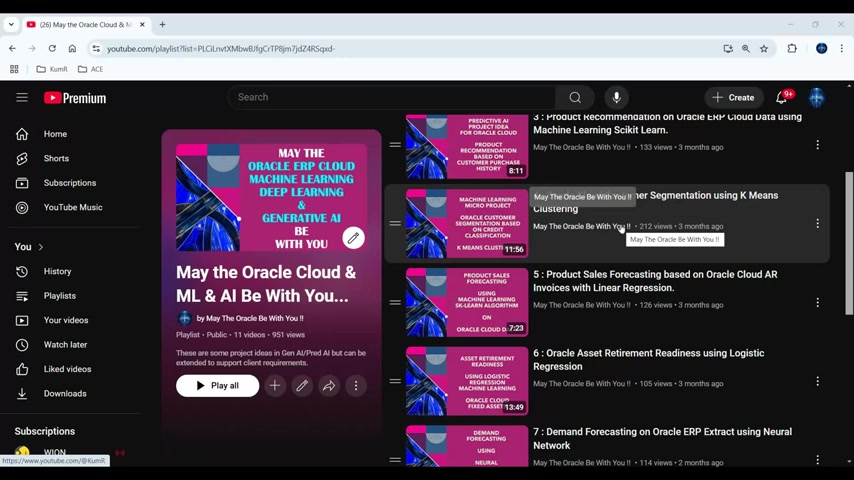The height and width of the screenshot is (480, 854).
Task: Expand the You section chevron
Action: coord(41,247)
